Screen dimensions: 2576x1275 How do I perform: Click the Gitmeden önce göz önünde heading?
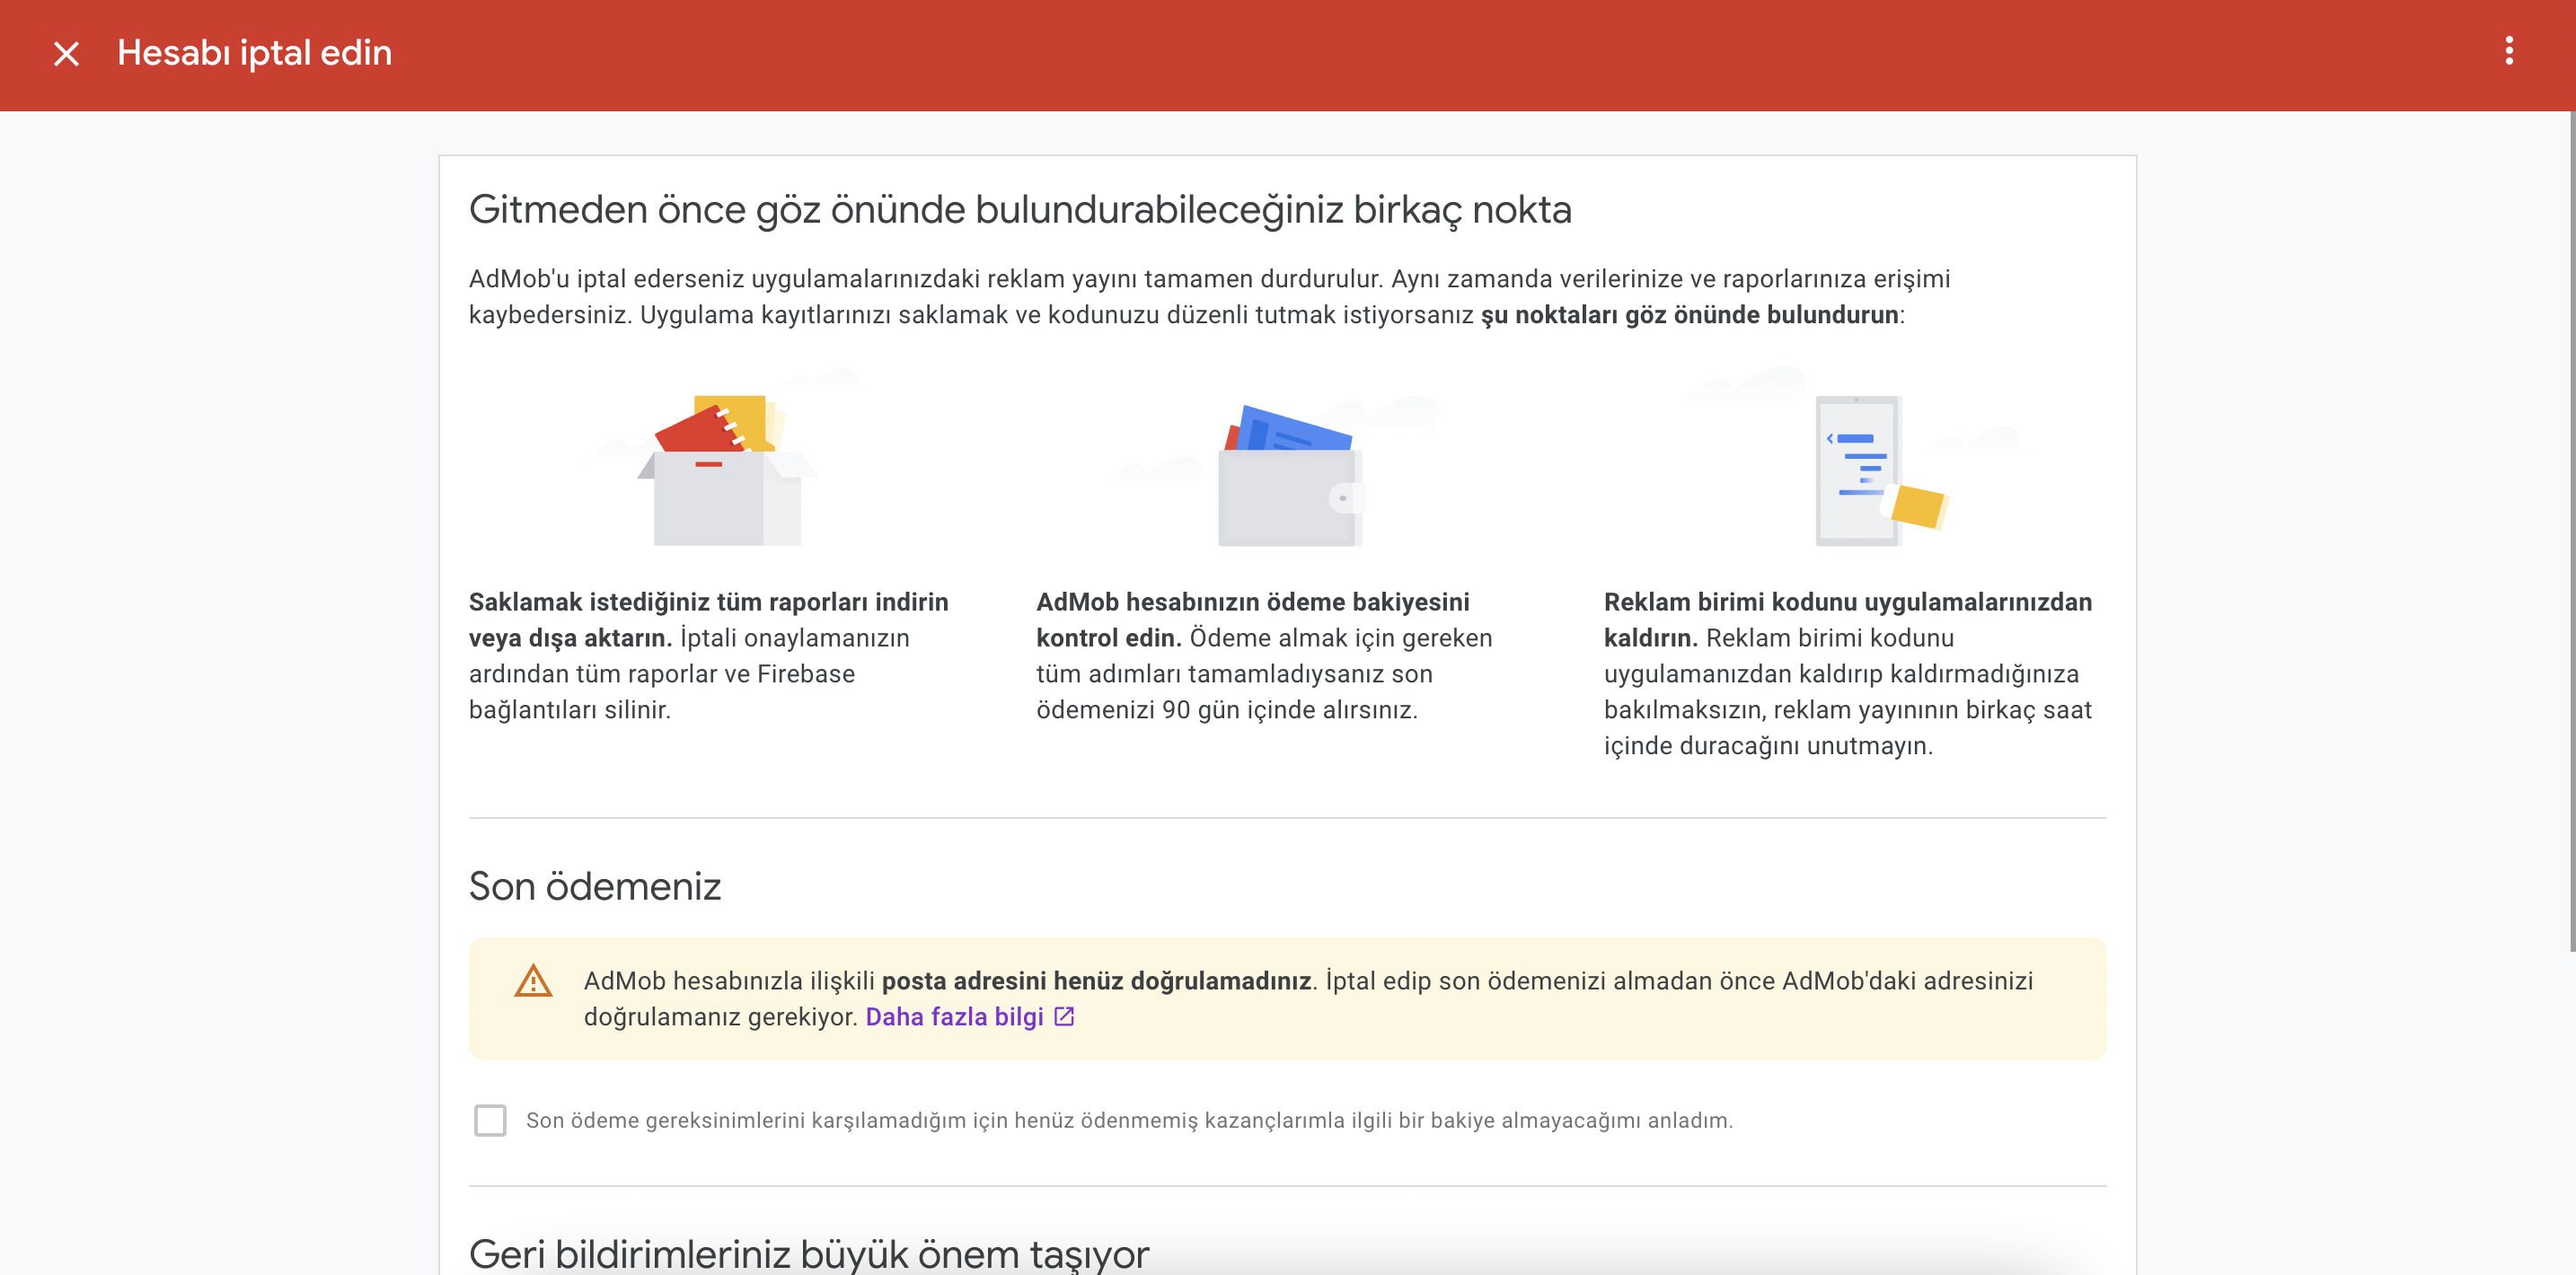pyautogui.click(x=1019, y=210)
